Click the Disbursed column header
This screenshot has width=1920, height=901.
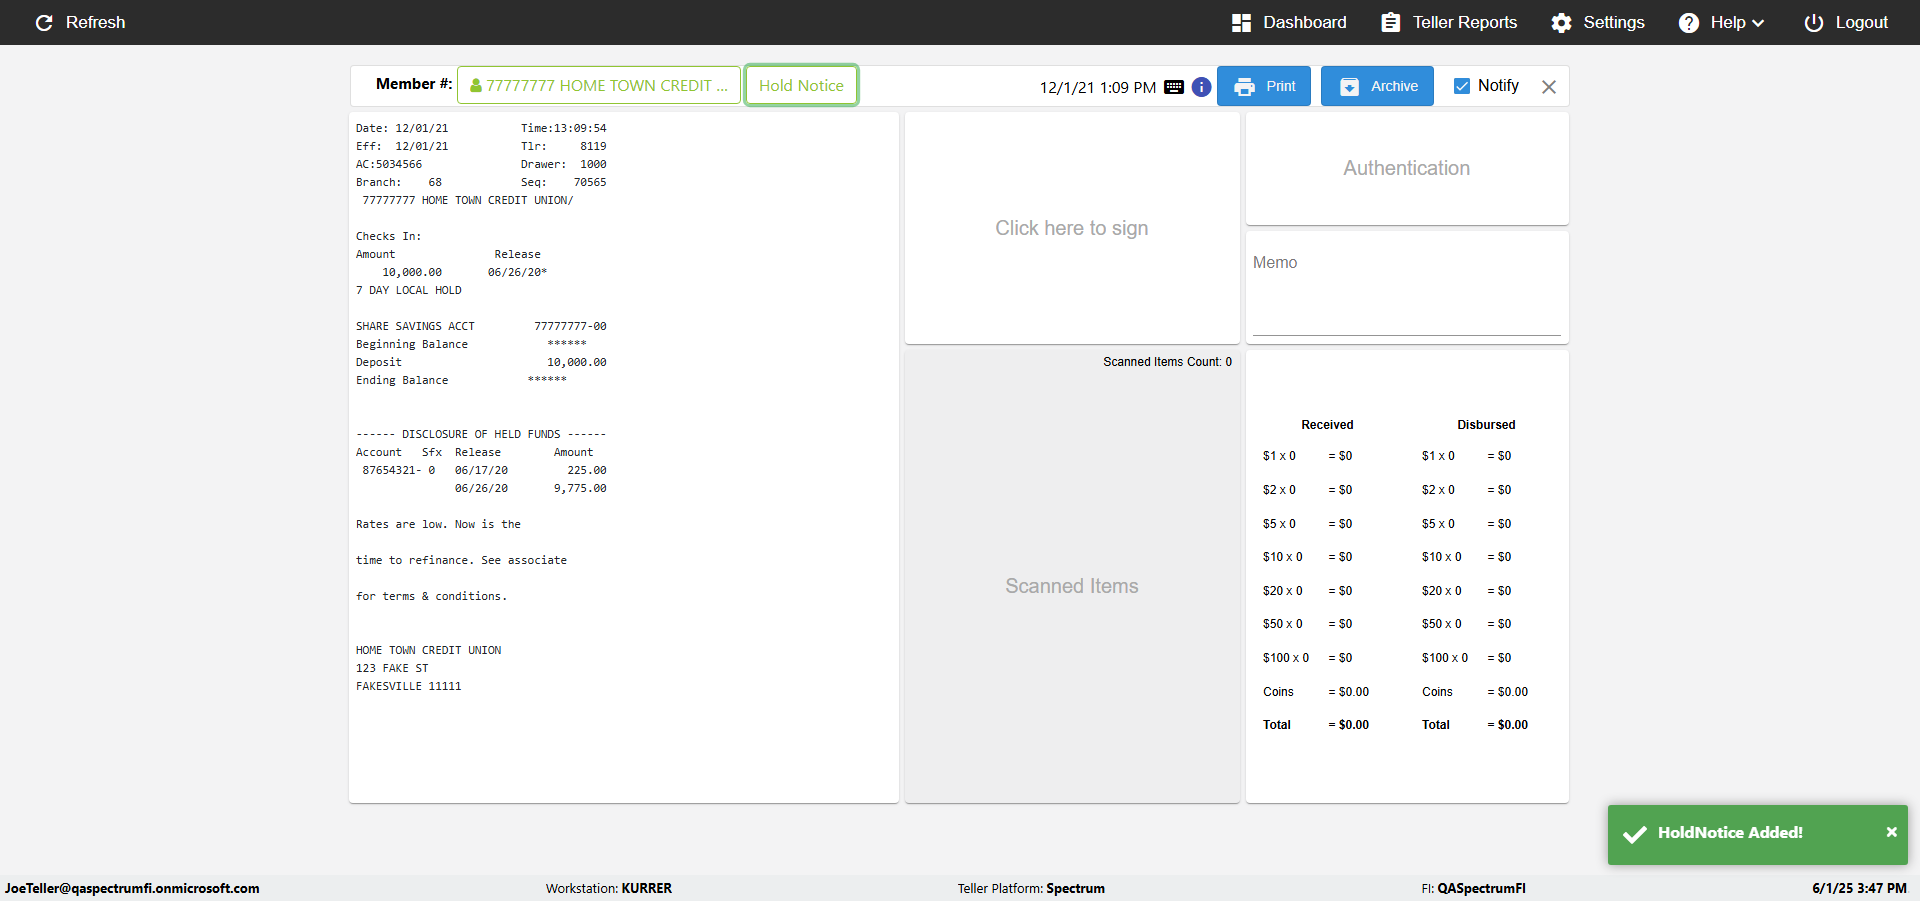point(1486,425)
